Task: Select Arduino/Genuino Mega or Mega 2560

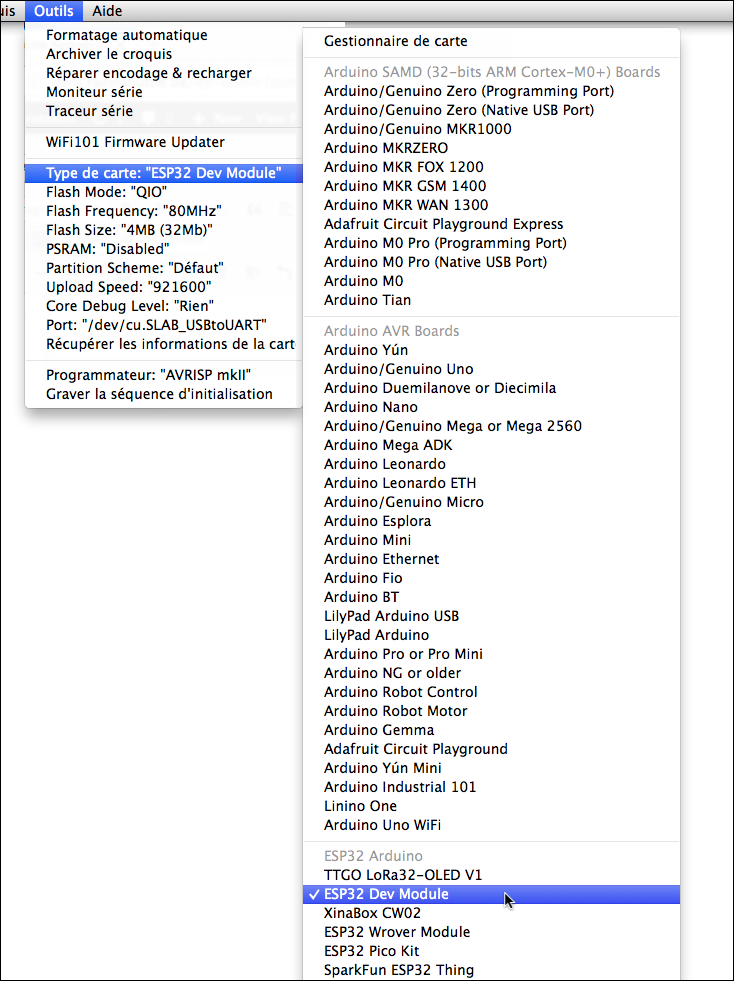Action: tap(491, 426)
